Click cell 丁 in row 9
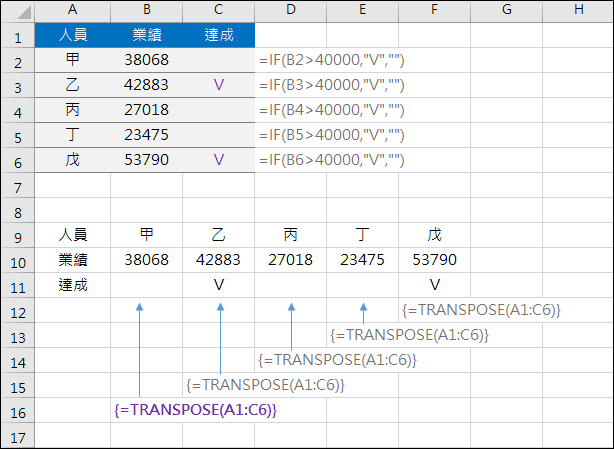Viewport: 614px width, 449px height. point(363,235)
